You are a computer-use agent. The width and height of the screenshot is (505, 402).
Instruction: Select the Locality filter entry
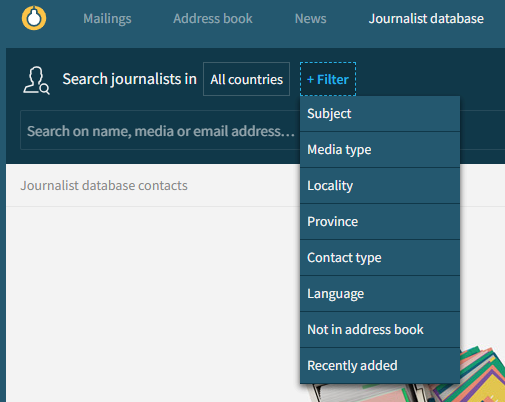point(380,186)
